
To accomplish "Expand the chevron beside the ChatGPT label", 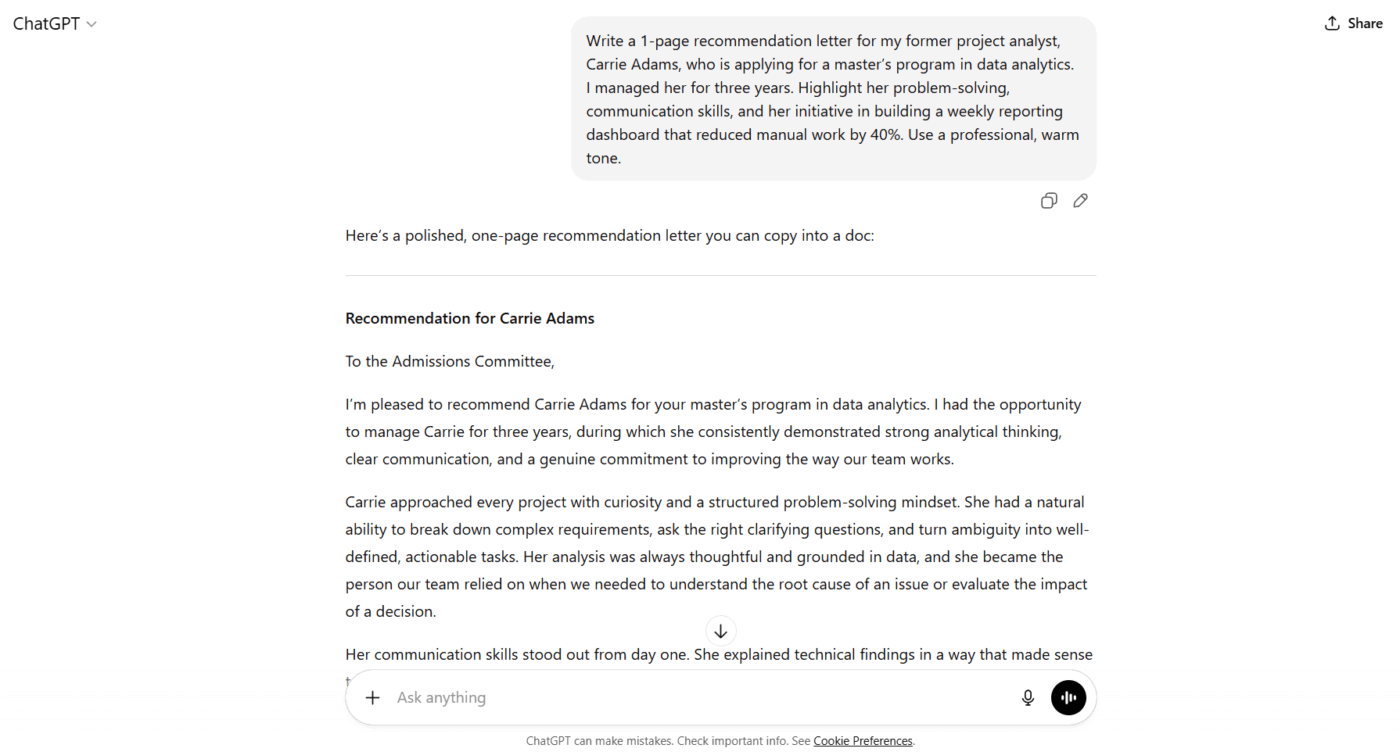I will click(x=90, y=23).
